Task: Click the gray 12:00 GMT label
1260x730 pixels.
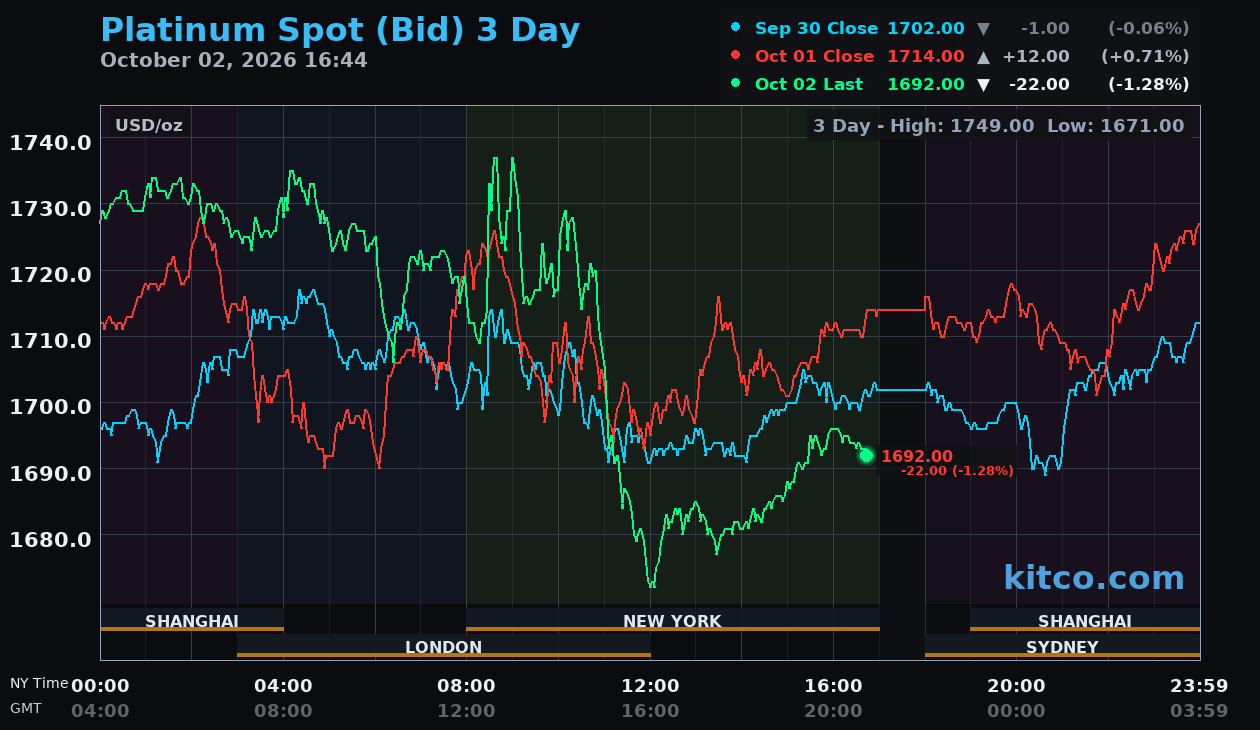Action: (466, 711)
